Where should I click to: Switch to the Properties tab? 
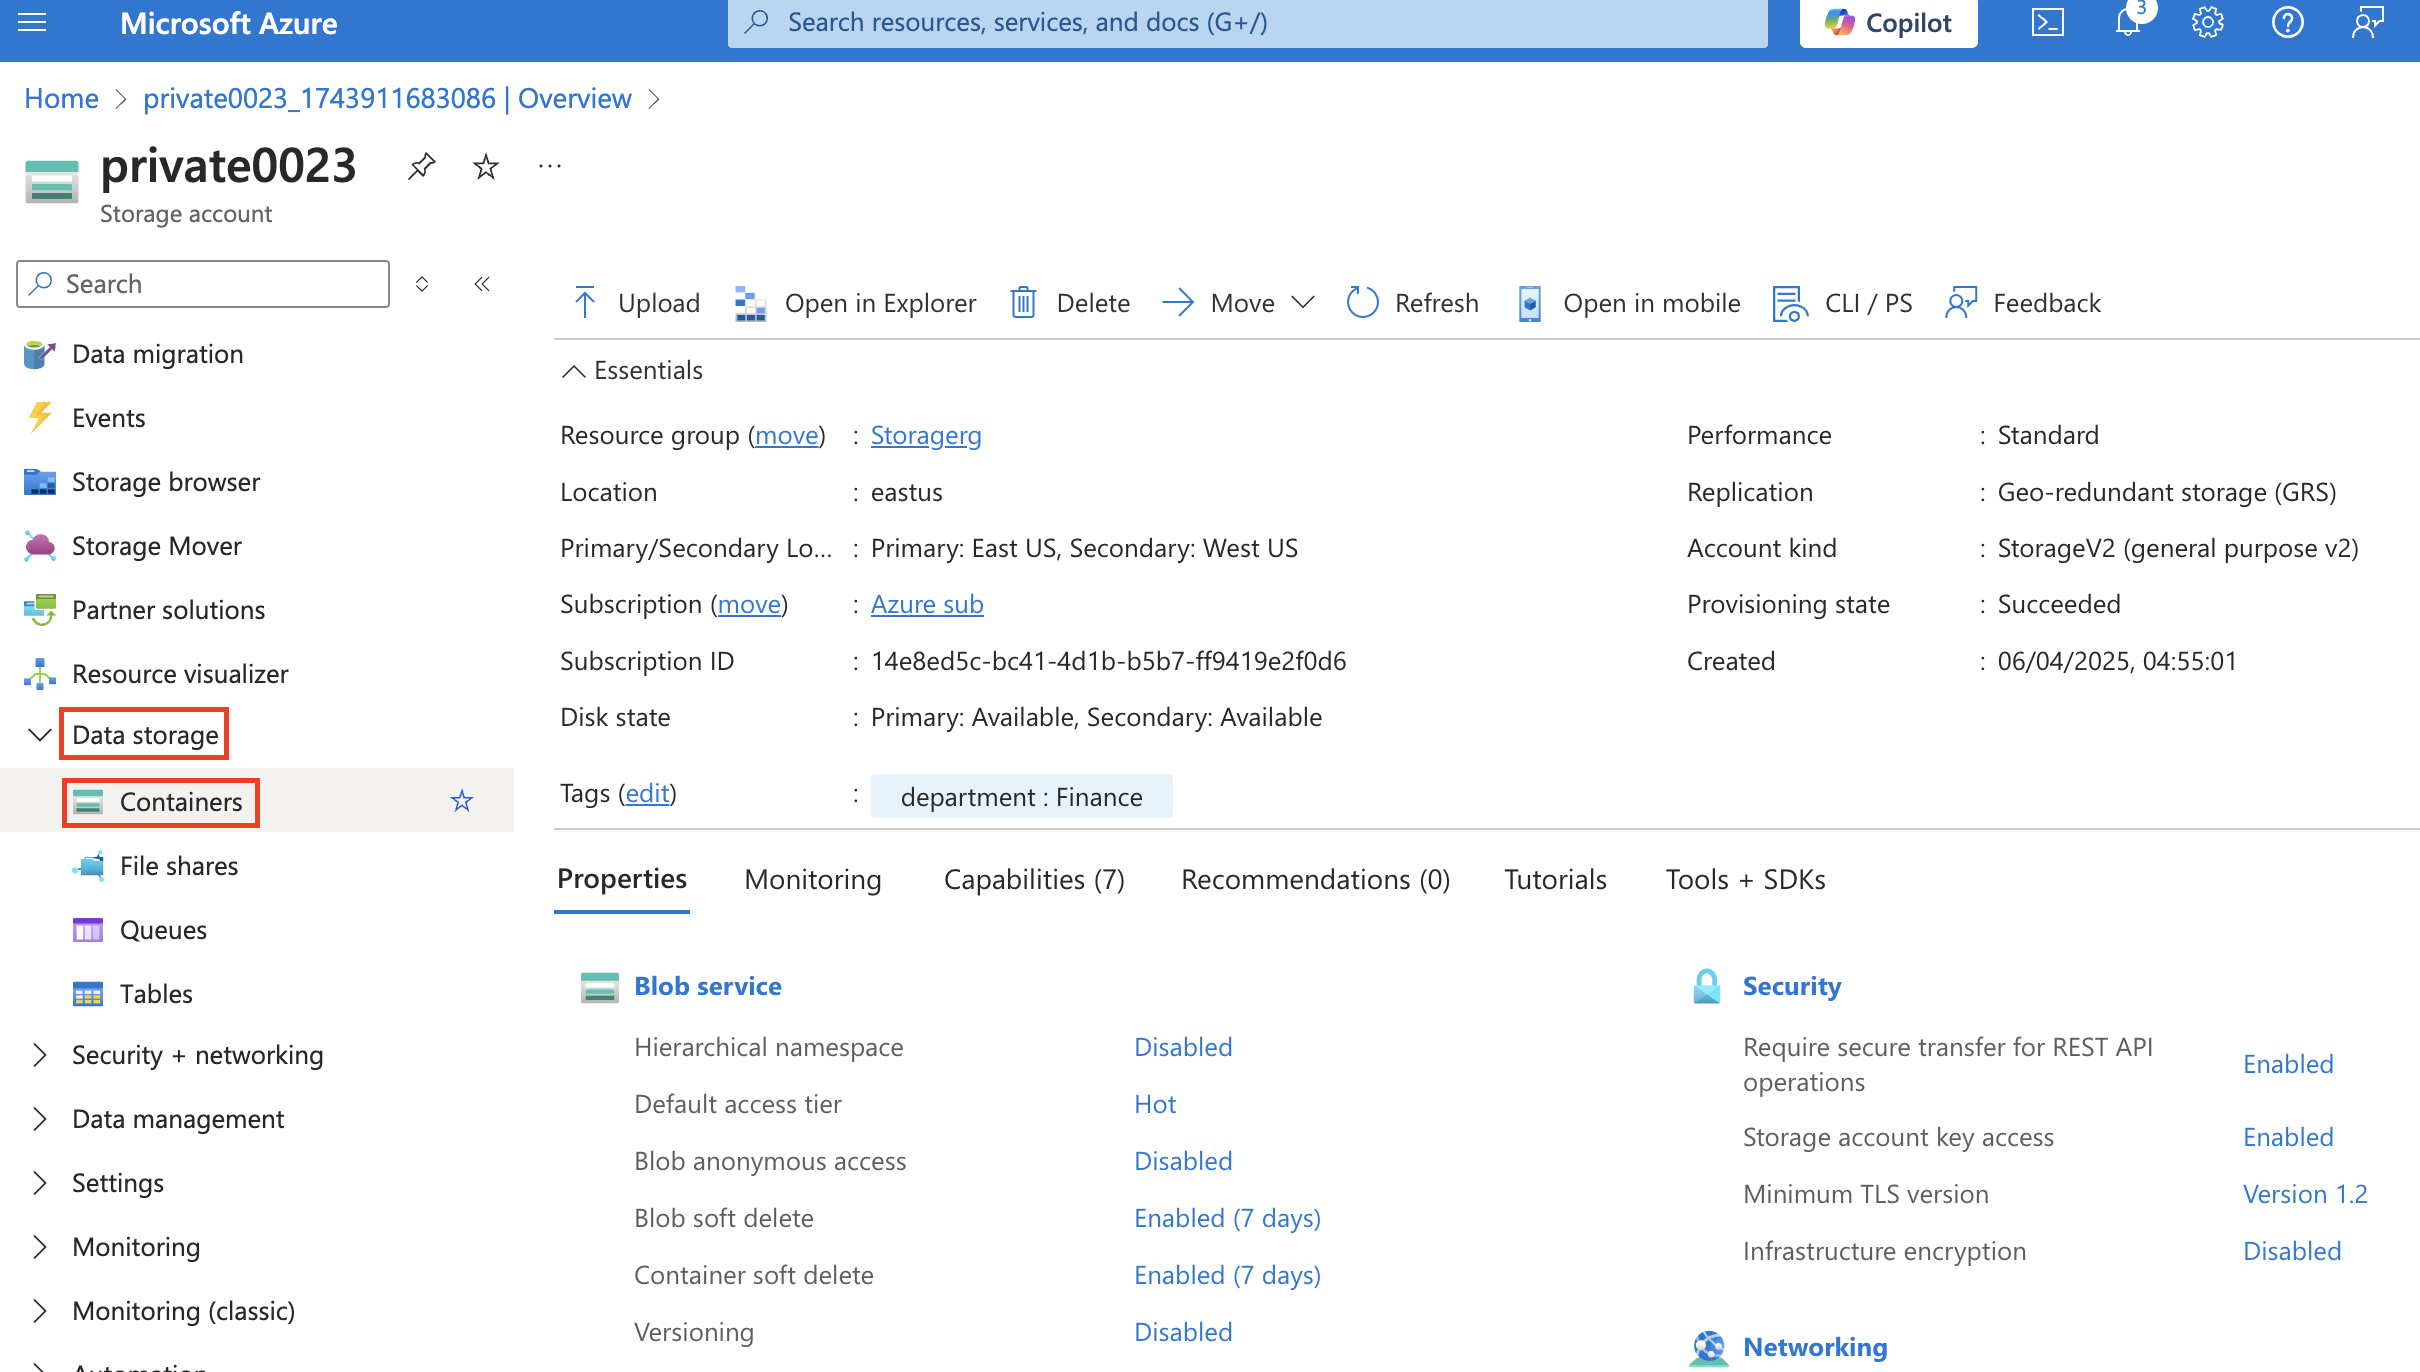tap(621, 879)
